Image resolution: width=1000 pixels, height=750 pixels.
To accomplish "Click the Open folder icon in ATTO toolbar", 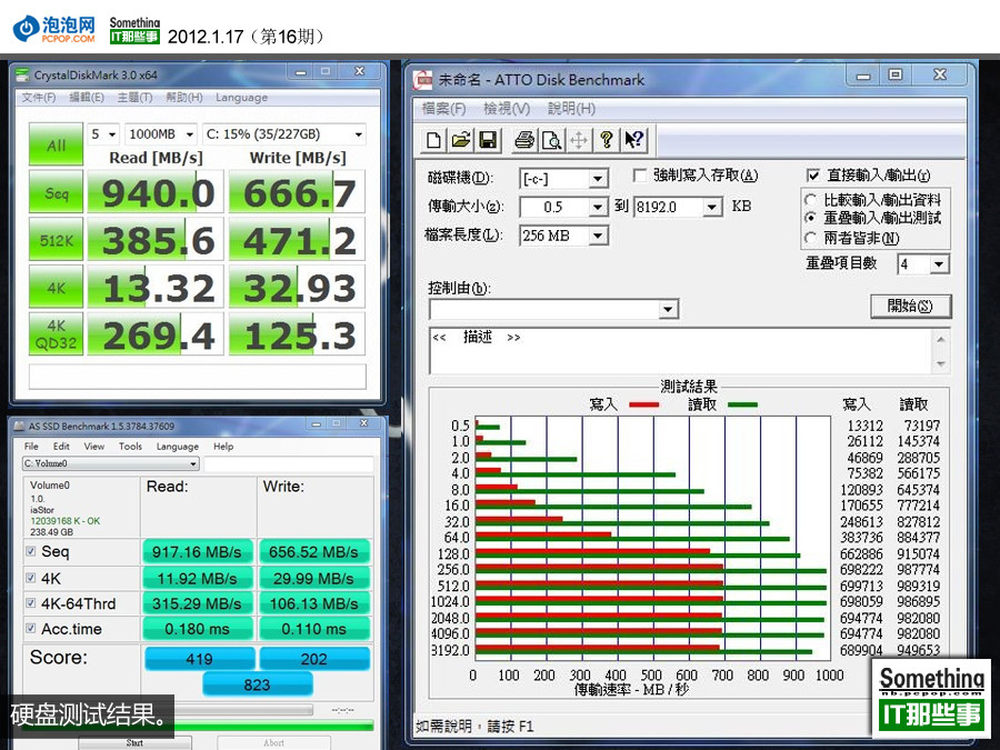I will tap(461, 140).
